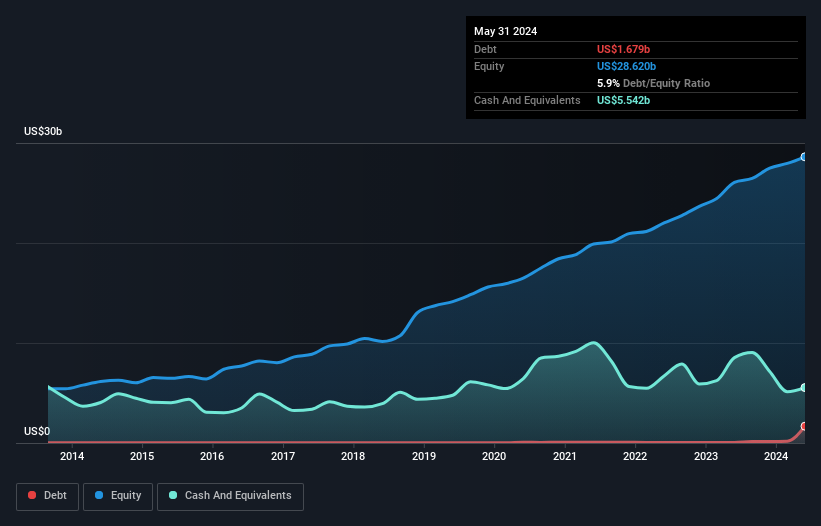Click the 2020 x-axis label
The width and height of the screenshot is (821, 526).
pos(494,456)
